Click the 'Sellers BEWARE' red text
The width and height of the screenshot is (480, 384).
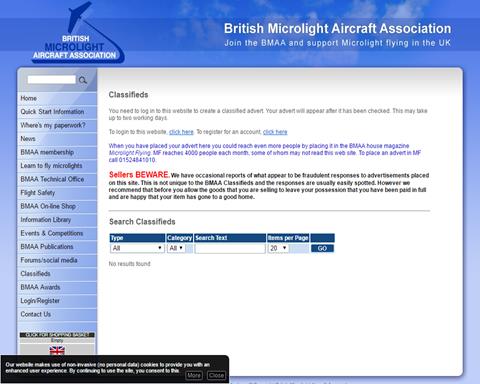click(139, 175)
